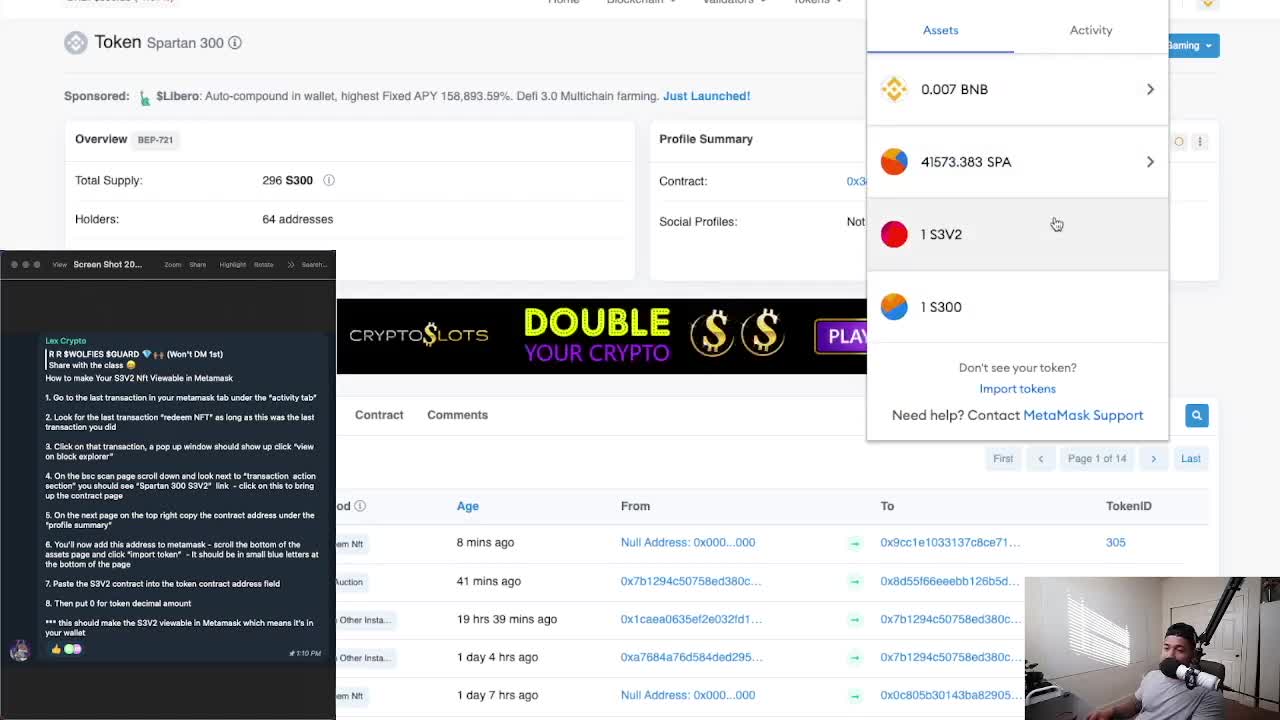Screen dimensions: 1280x720
Task: Click the $Libero sponsored name
Action: tap(178, 96)
